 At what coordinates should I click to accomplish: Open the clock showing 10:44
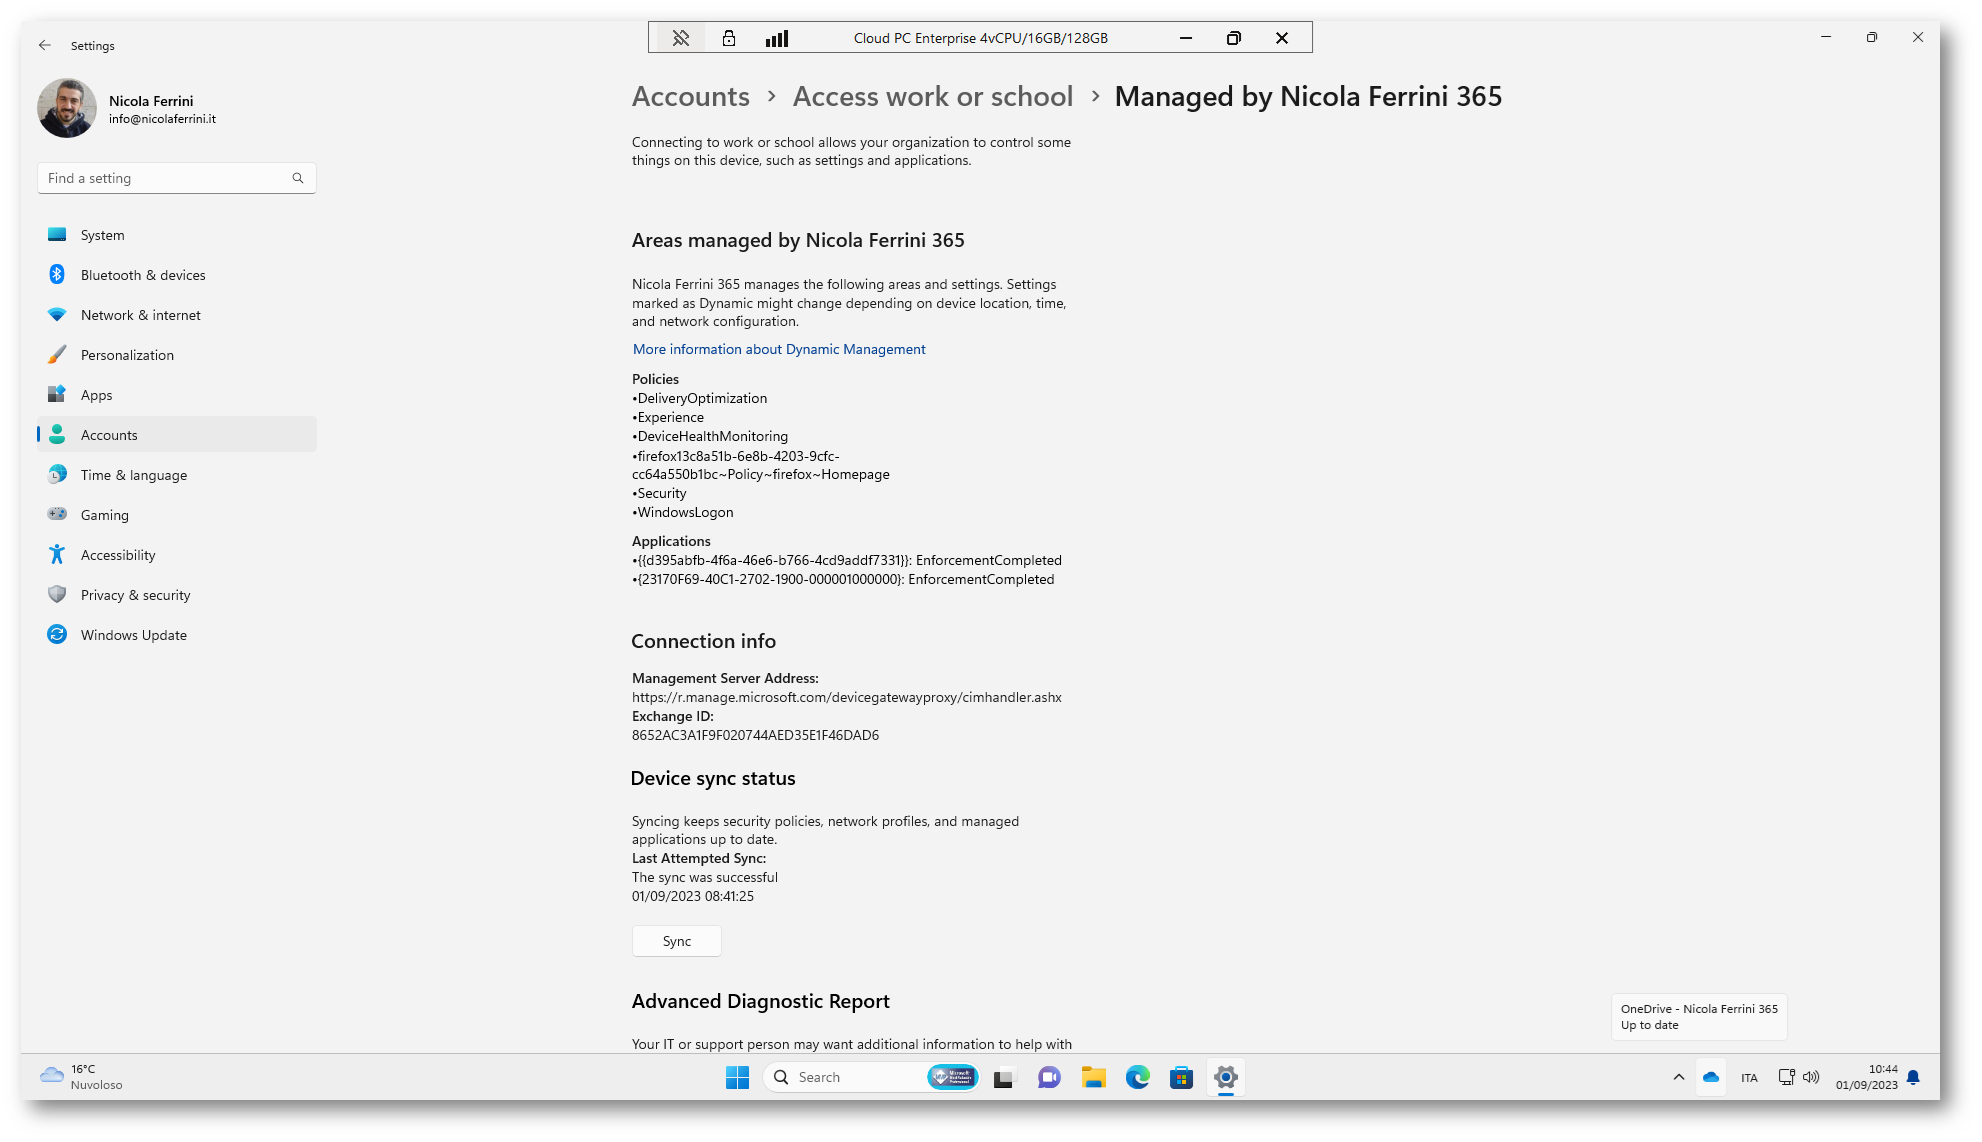pos(1866,1077)
